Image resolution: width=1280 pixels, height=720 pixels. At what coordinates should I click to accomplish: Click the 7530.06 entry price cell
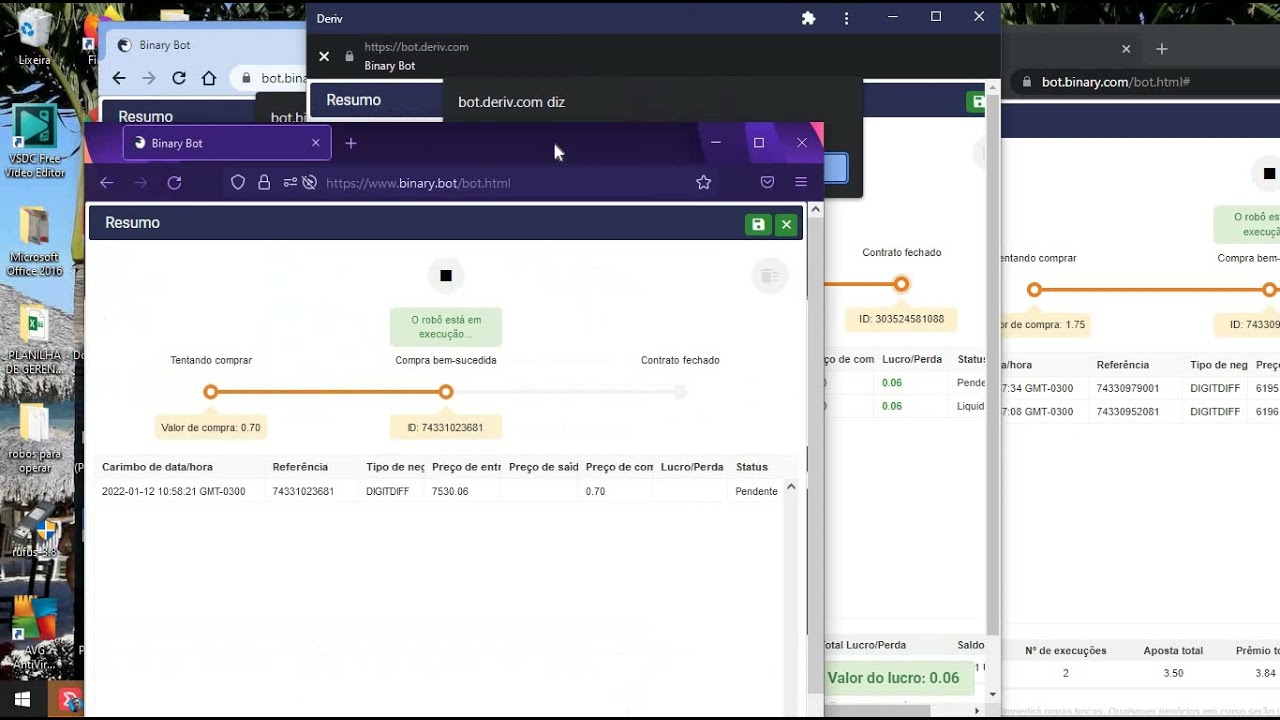450,491
